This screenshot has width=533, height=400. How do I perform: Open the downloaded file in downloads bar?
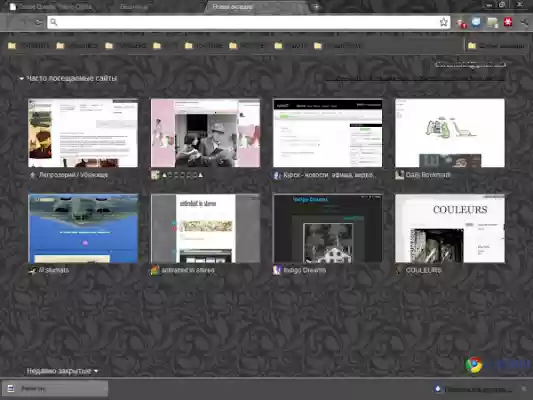tap(55, 388)
